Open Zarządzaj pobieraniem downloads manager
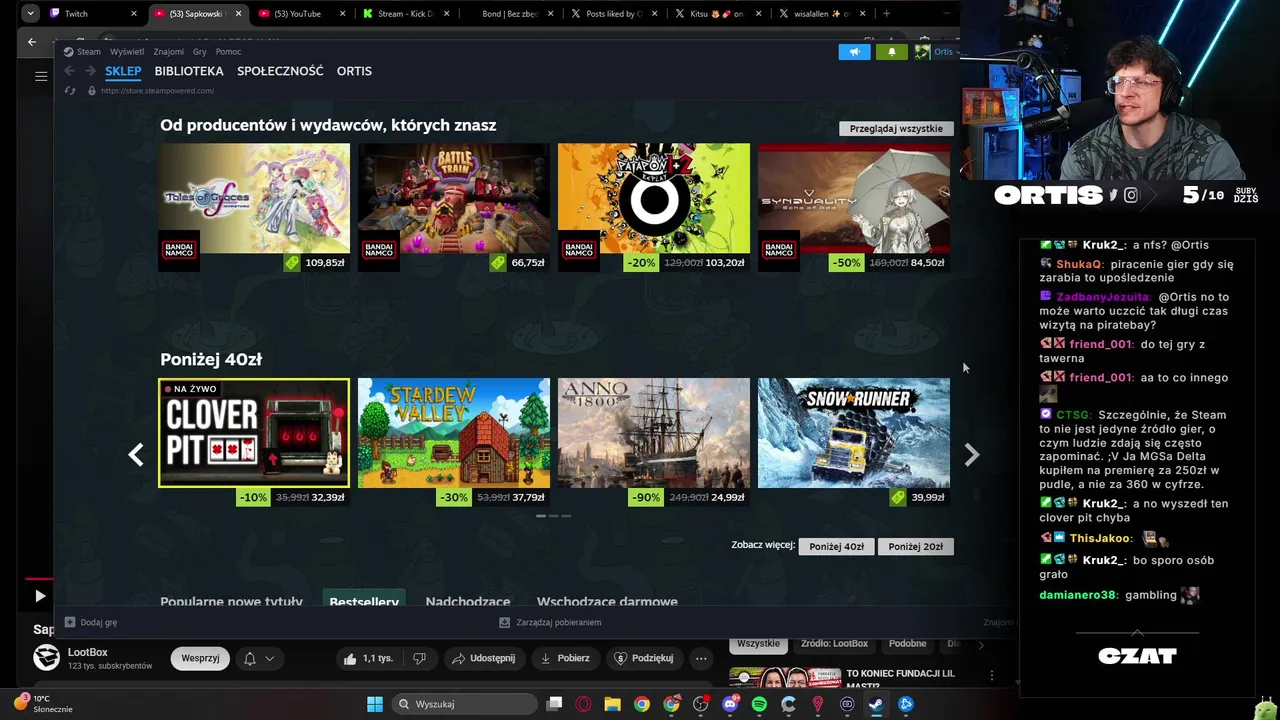The height and width of the screenshot is (720, 1280). [x=551, y=622]
